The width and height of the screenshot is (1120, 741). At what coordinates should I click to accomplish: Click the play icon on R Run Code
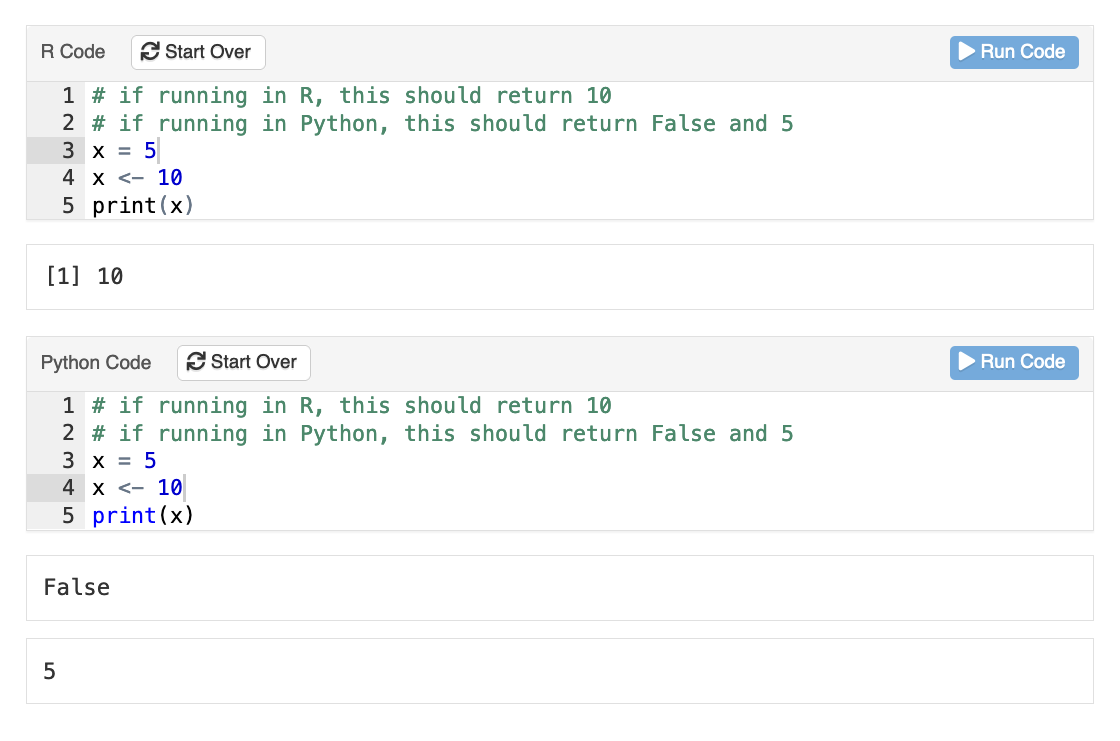[x=967, y=52]
